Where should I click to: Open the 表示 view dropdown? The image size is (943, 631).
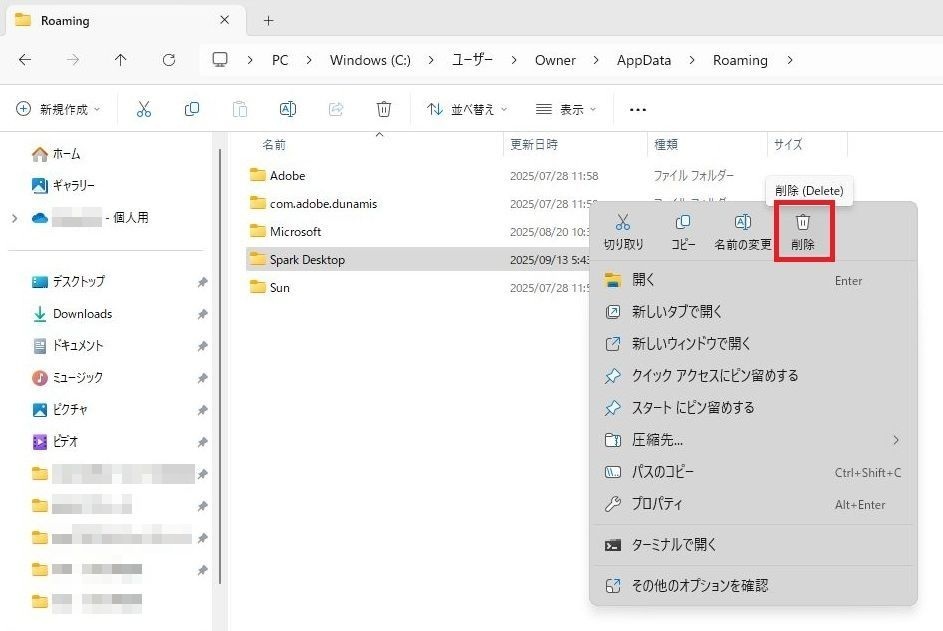(x=565, y=109)
